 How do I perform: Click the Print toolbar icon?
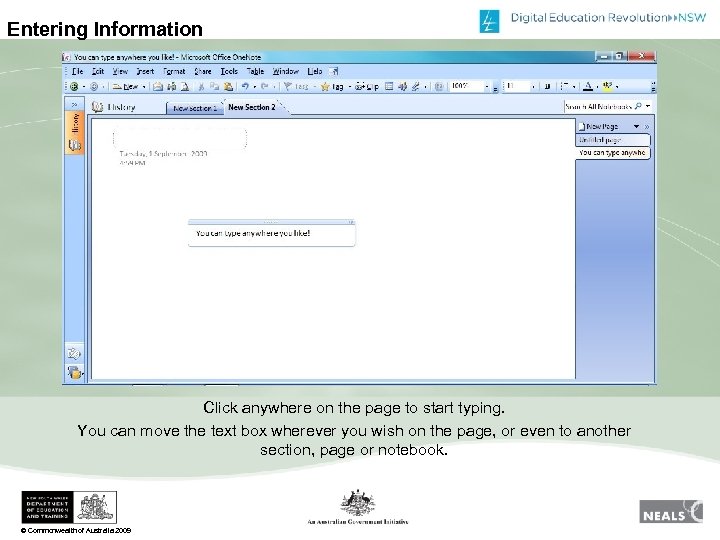(172, 86)
